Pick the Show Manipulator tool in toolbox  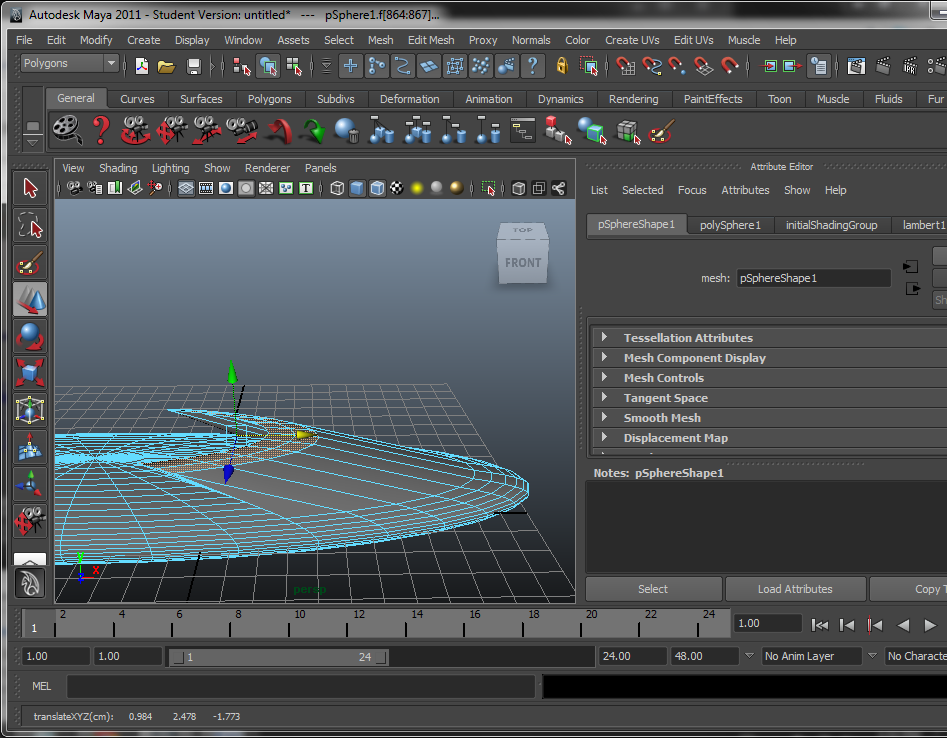30,484
